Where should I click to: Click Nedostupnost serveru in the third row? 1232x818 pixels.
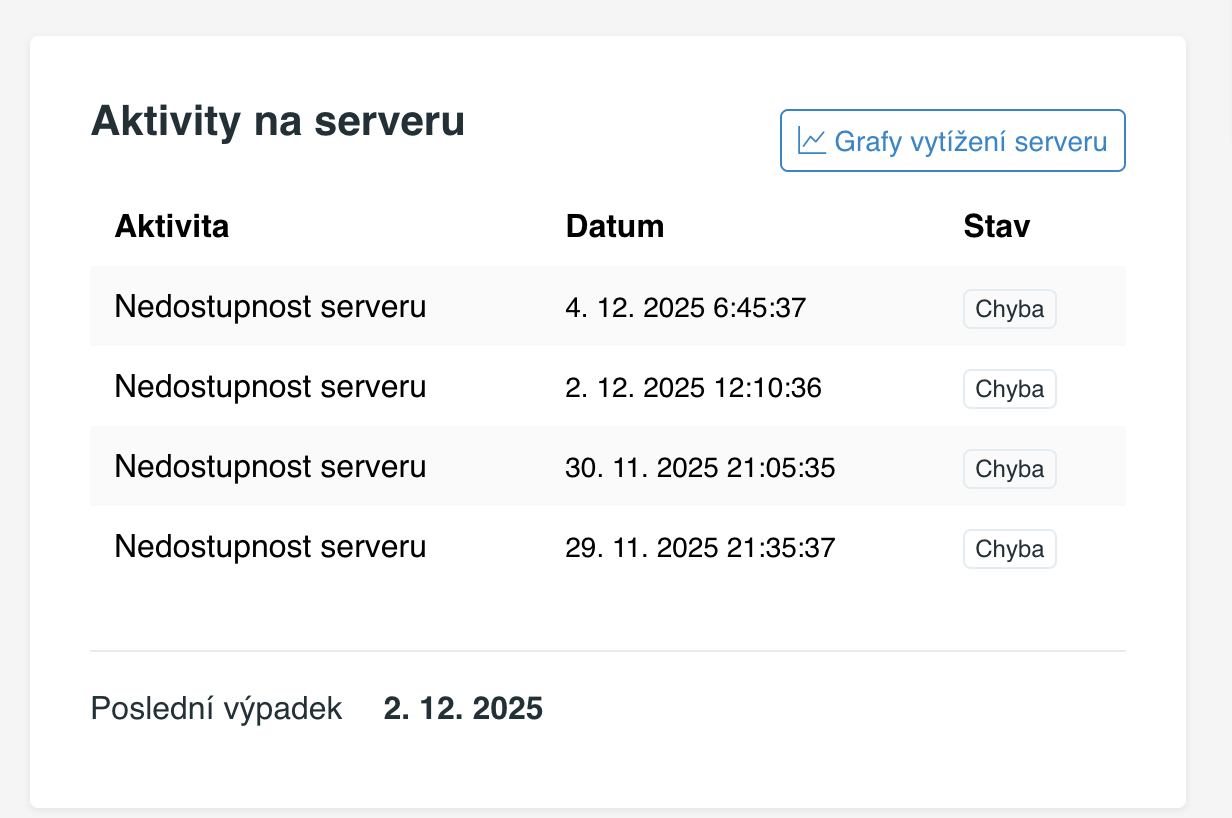(x=270, y=467)
